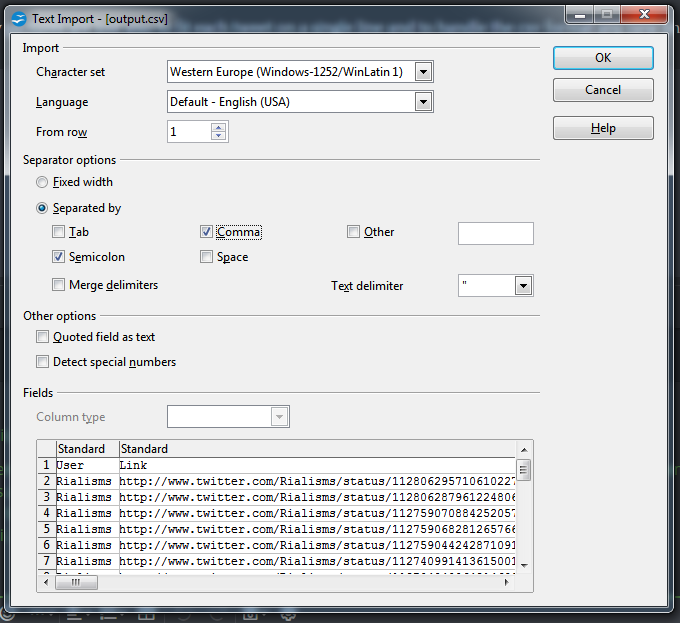Click the Other separator text field
680x623 pixels.
tap(496, 234)
